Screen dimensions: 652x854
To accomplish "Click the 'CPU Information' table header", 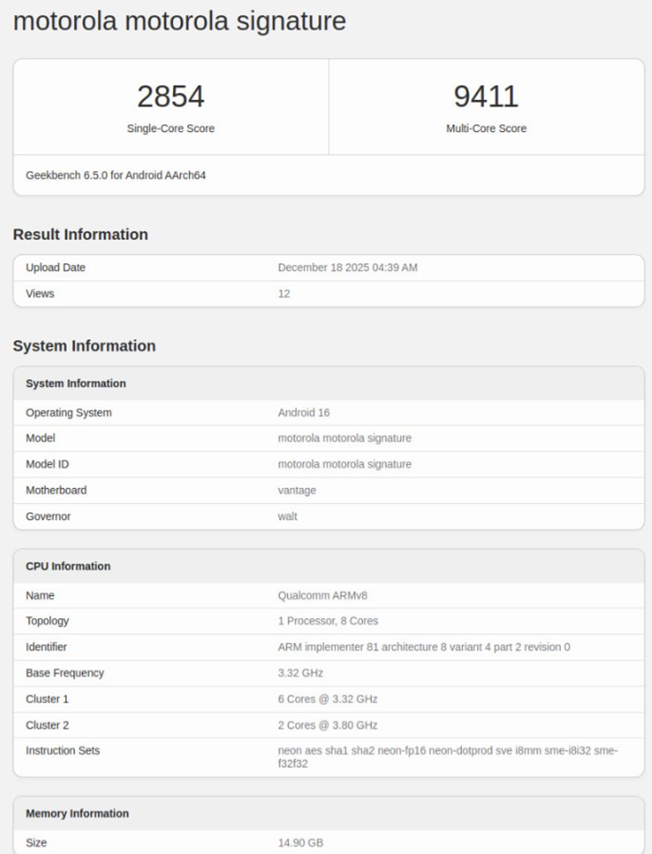I will coord(68,566).
